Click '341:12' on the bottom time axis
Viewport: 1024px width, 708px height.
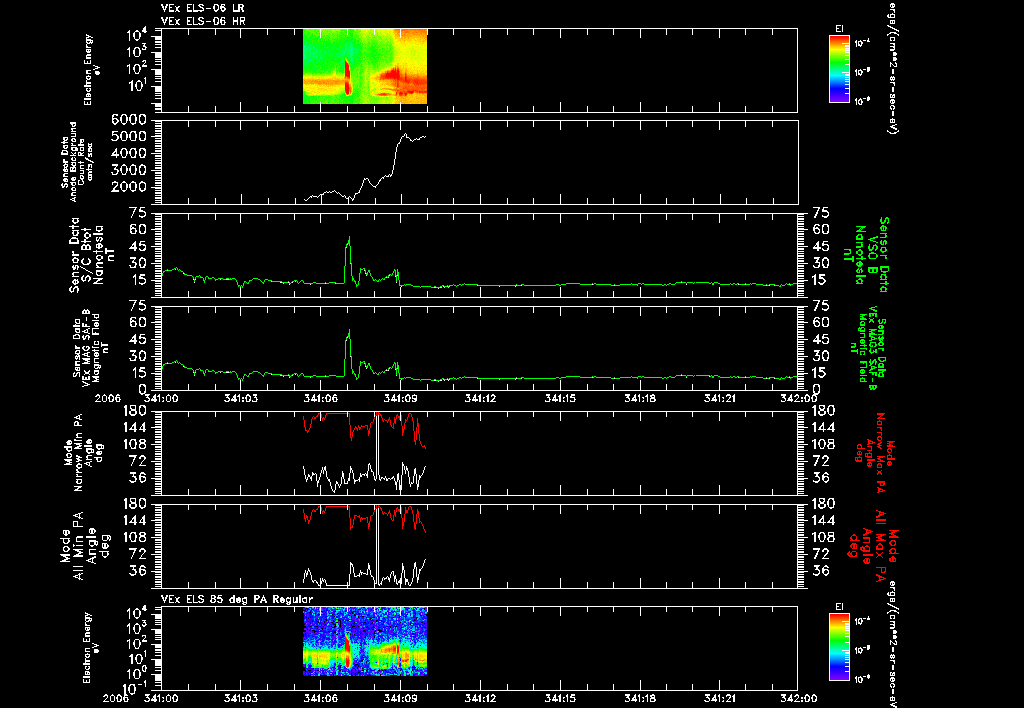(481, 699)
